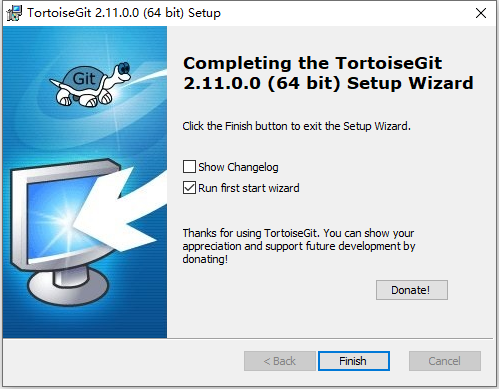499x389 pixels.
Task: Click the Show Changelog label text
Action: (238, 167)
